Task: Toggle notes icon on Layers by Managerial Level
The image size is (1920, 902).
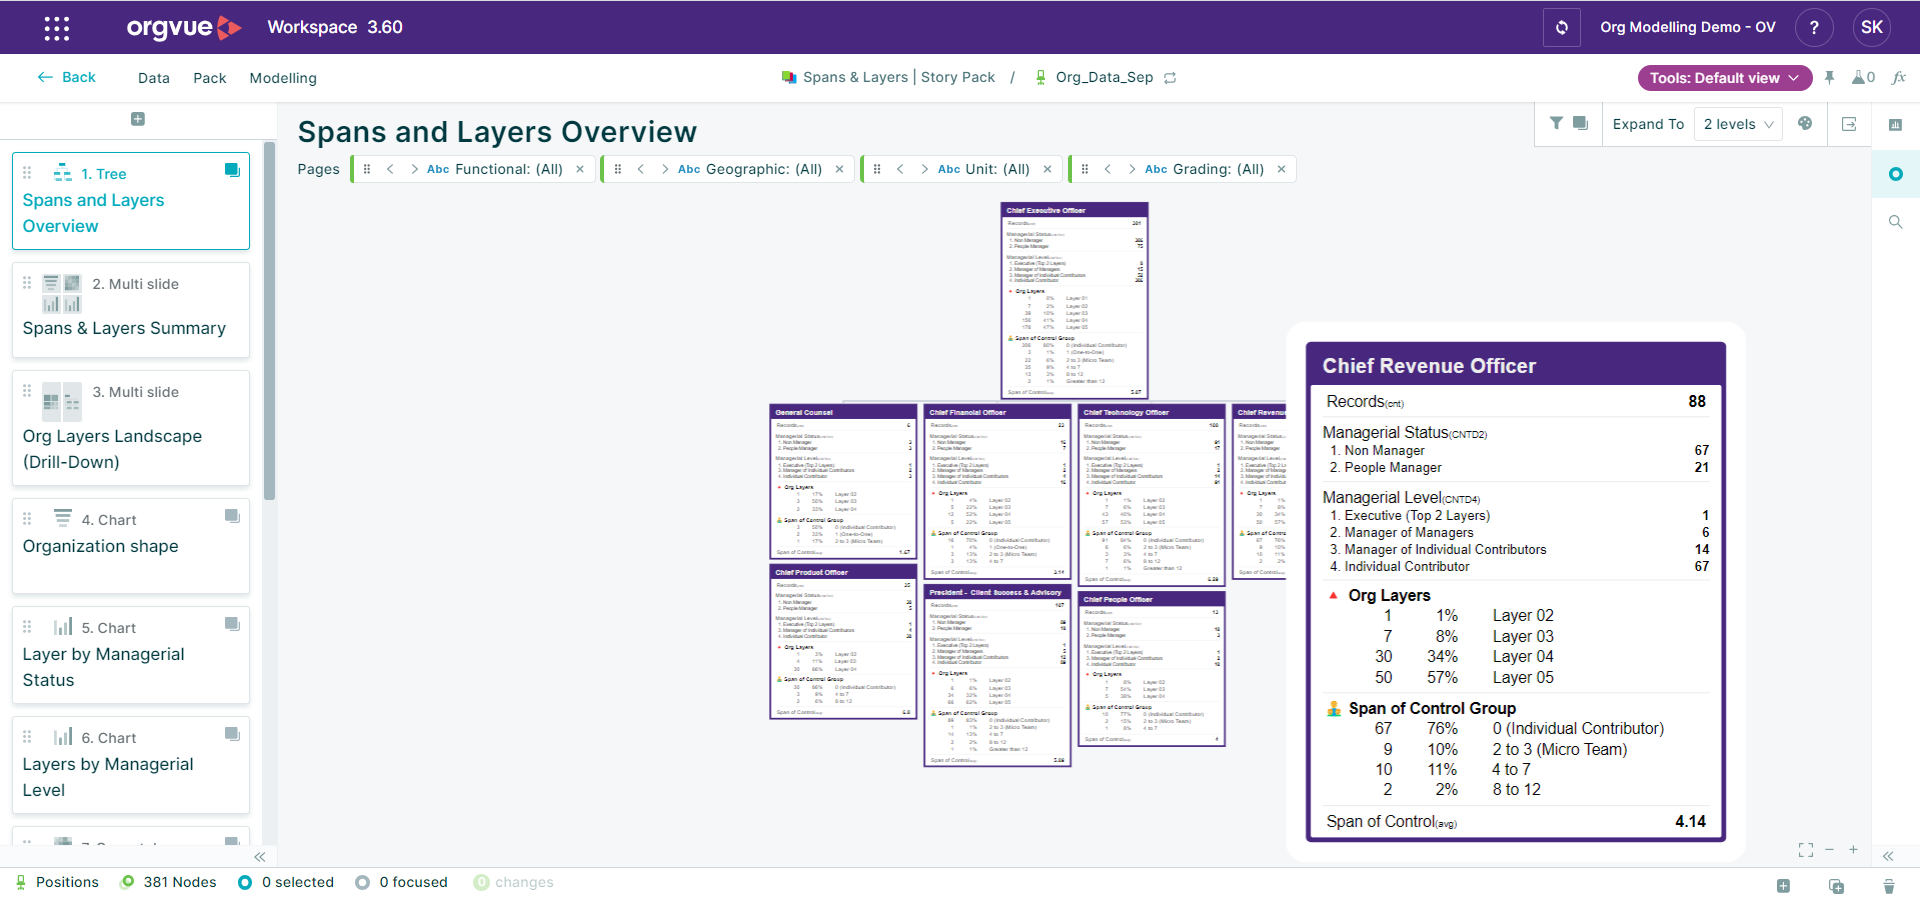Action: point(232,734)
